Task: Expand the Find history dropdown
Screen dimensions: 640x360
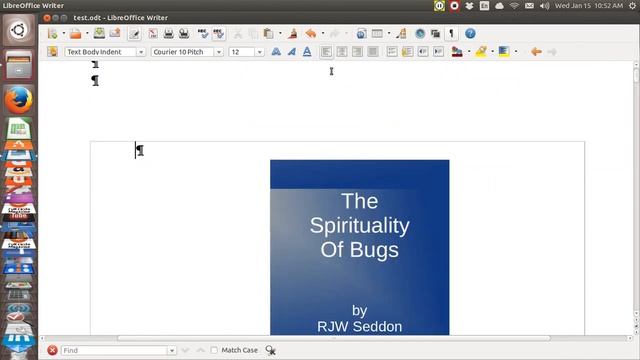Action: pyautogui.click(x=172, y=350)
